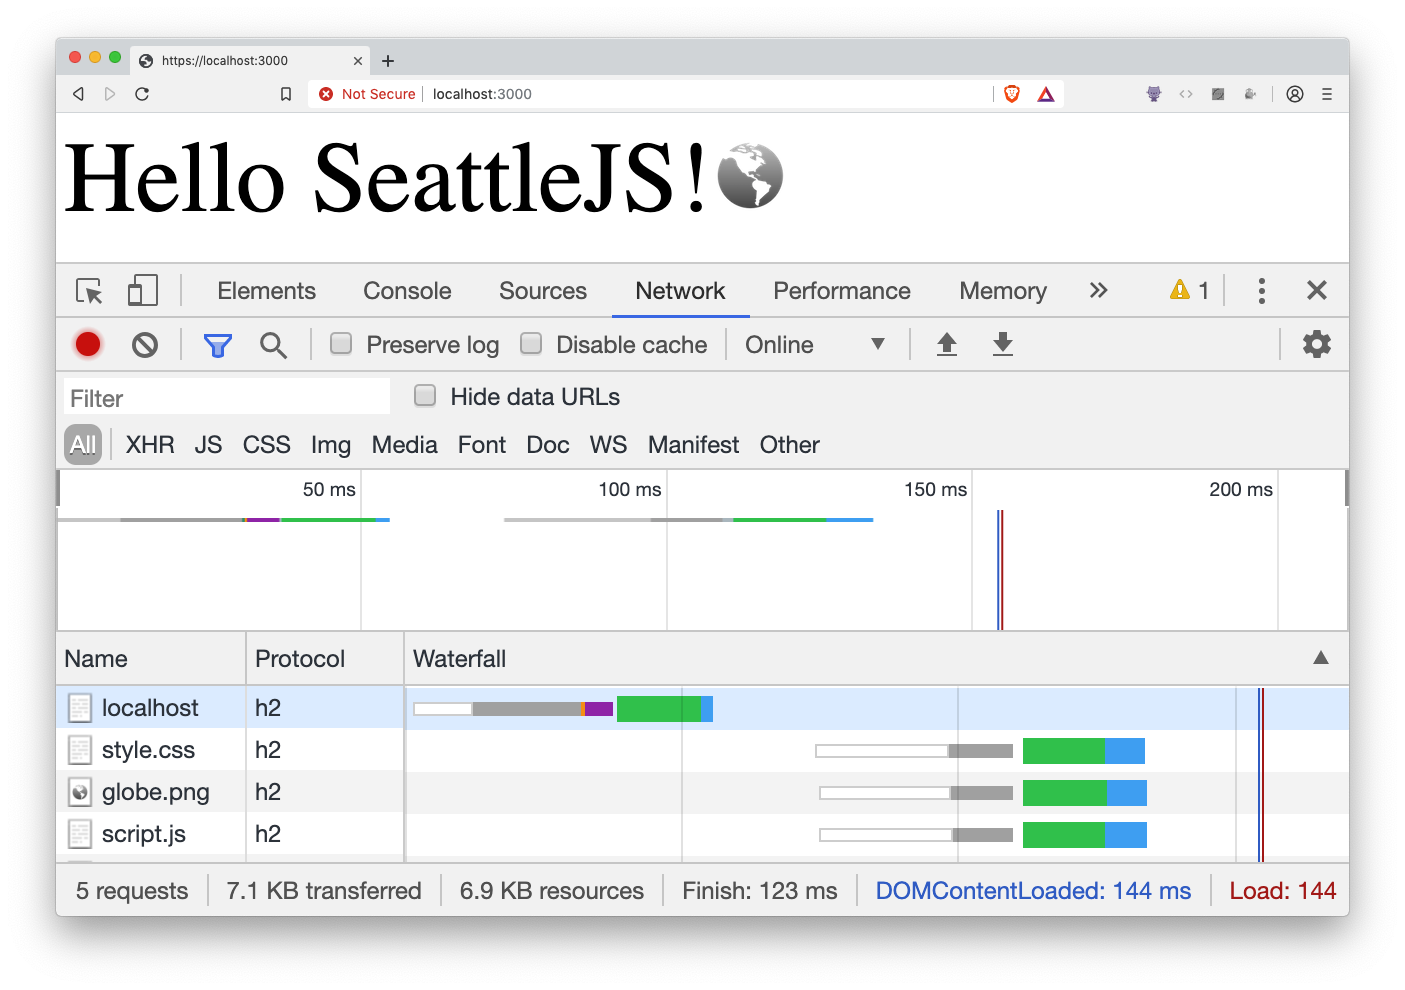Filter requests by Font

pos(482,445)
